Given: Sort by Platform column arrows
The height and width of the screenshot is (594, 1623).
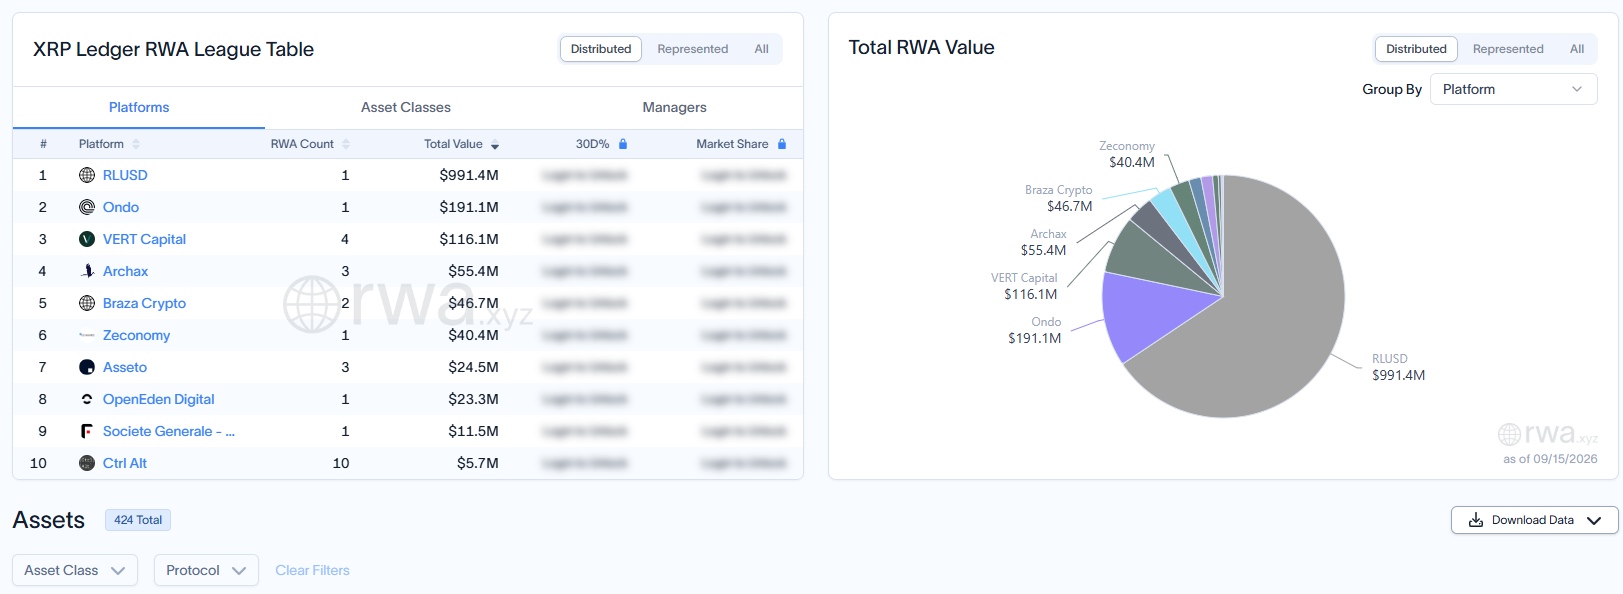Looking at the screenshot, I should click(136, 144).
